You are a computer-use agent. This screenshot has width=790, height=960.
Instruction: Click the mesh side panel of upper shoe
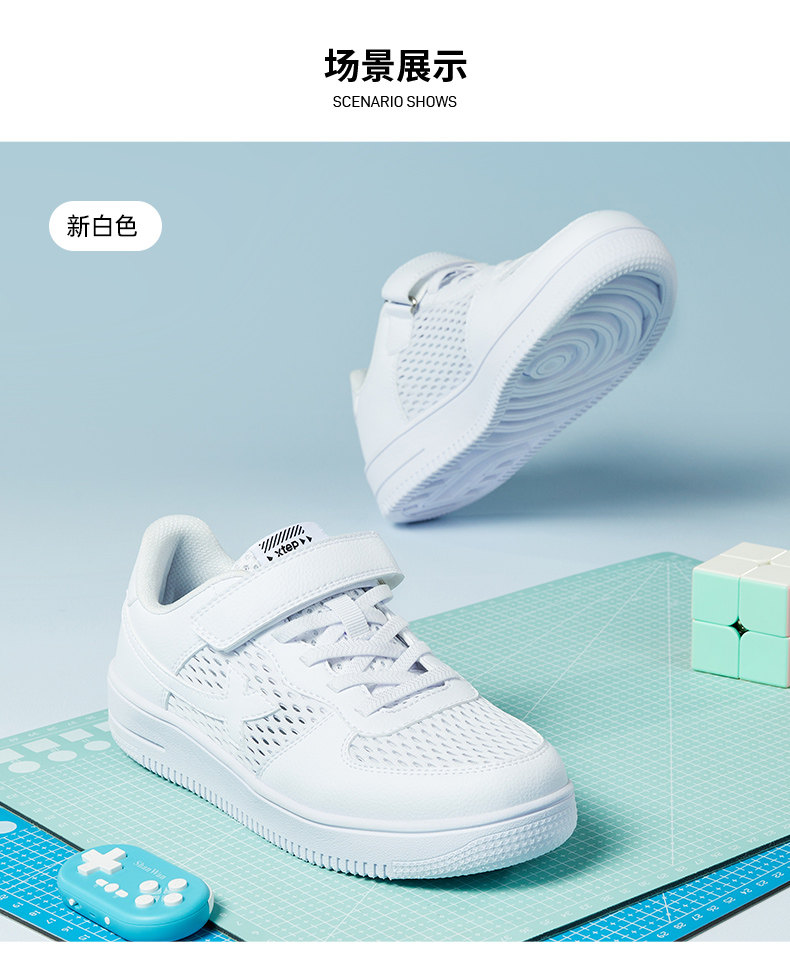click(434, 355)
